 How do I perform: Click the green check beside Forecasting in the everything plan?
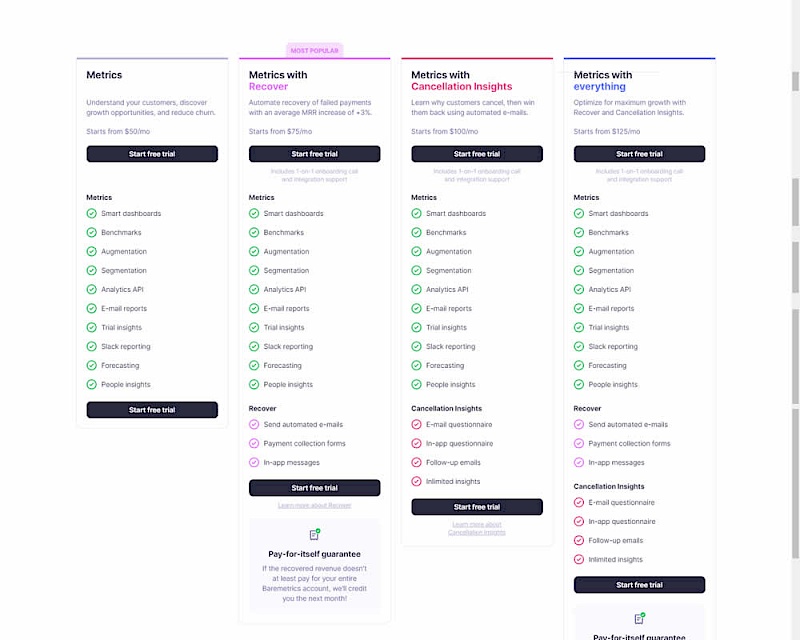(x=579, y=365)
